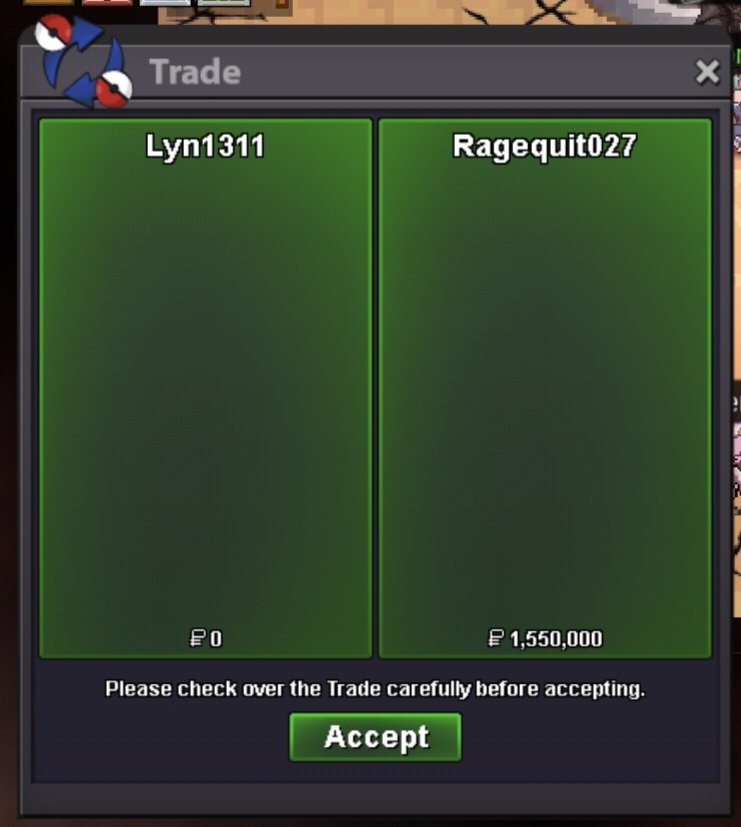Click the orange hotbar button at top

point(49,2)
